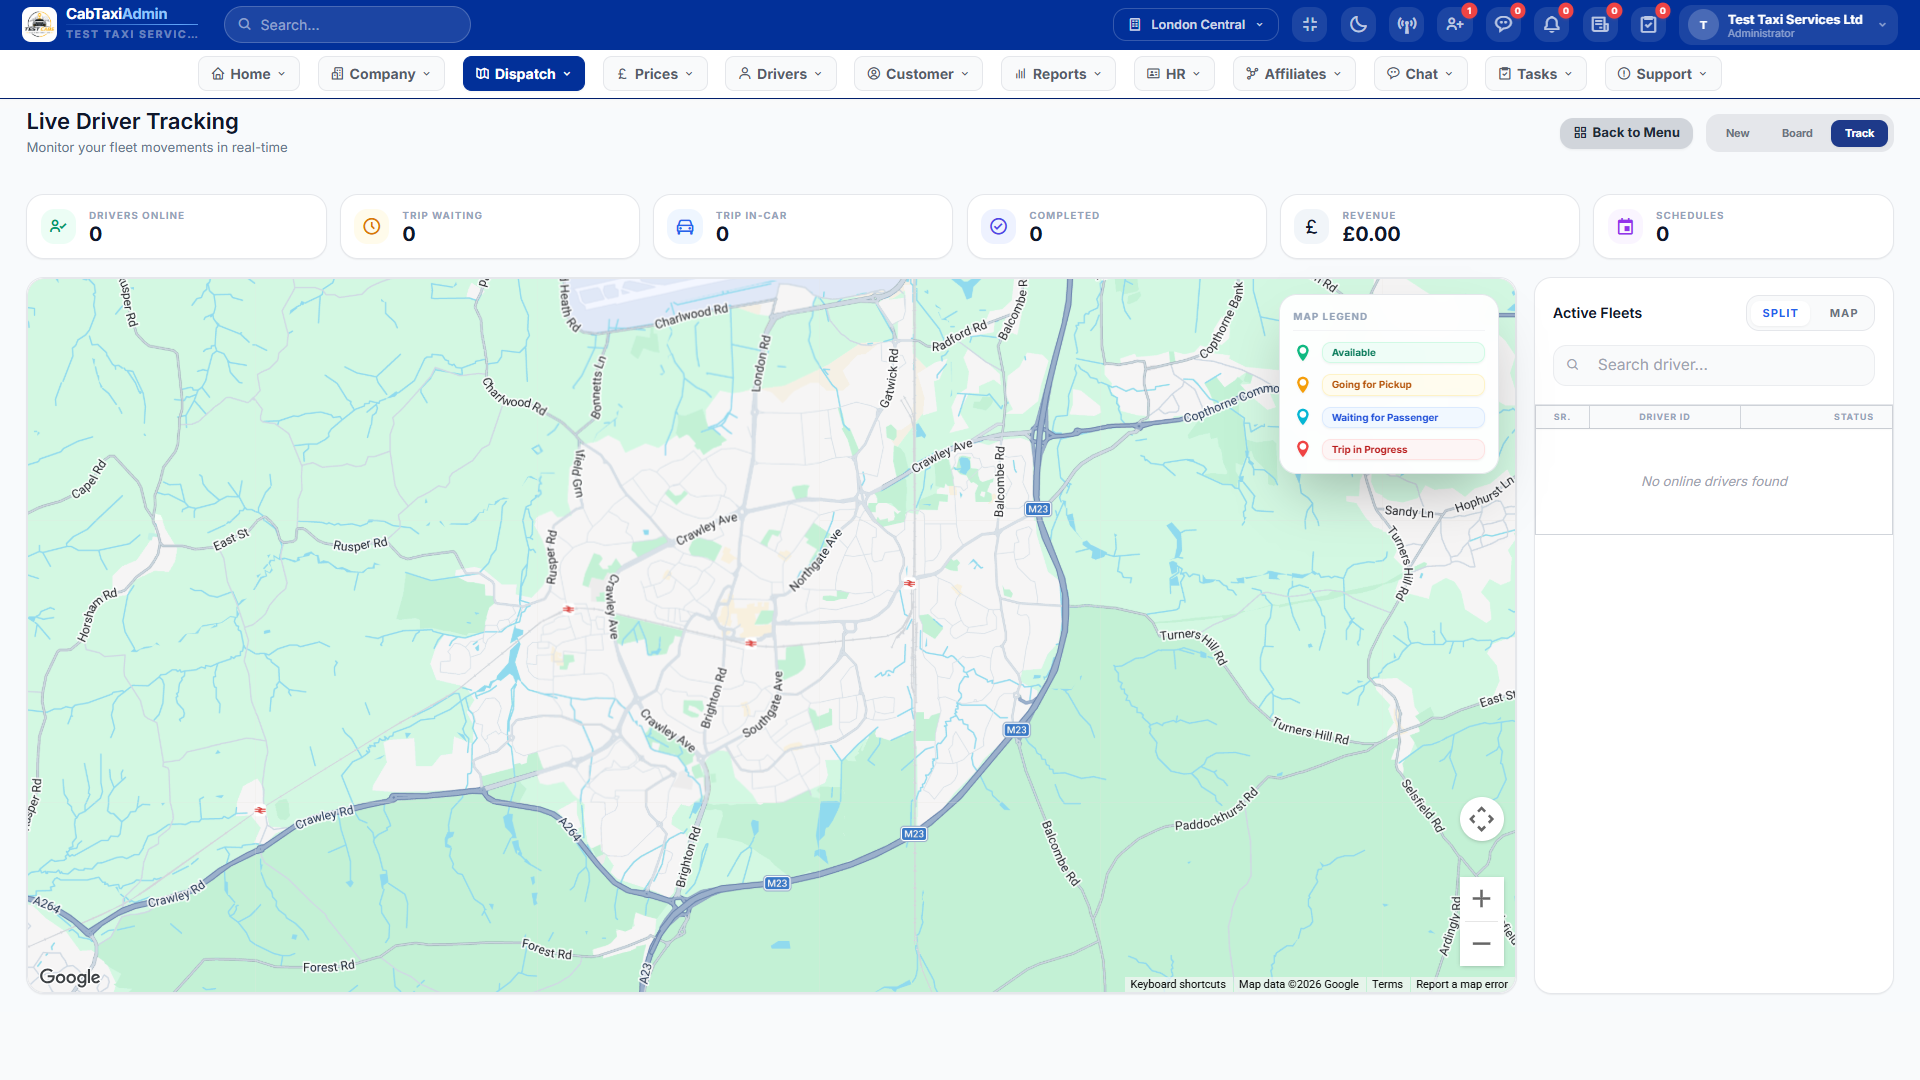Expand the Test Taxi Services Ltd account menu
This screenshot has height=1080, width=1920.
[1787, 25]
